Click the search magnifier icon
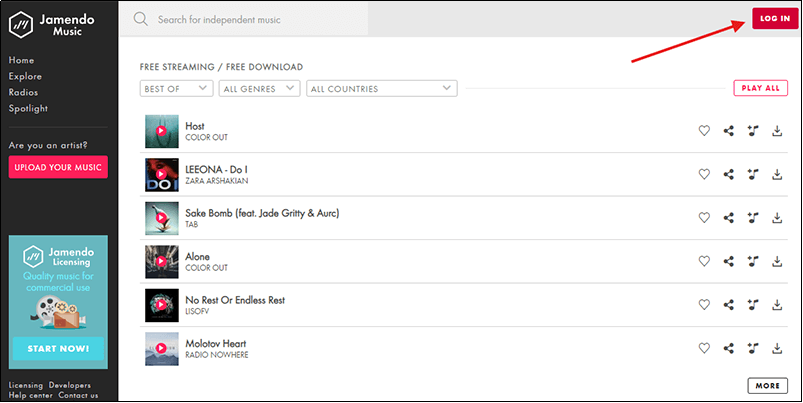Viewport: 803px width, 403px height. click(140, 19)
